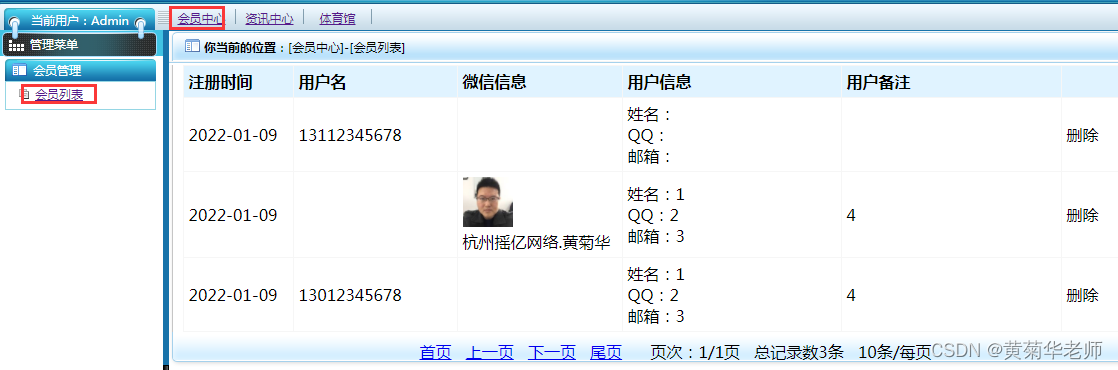The image size is (1118, 370).
Task: Click the book icon beside 会员管理
Action: point(20,71)
